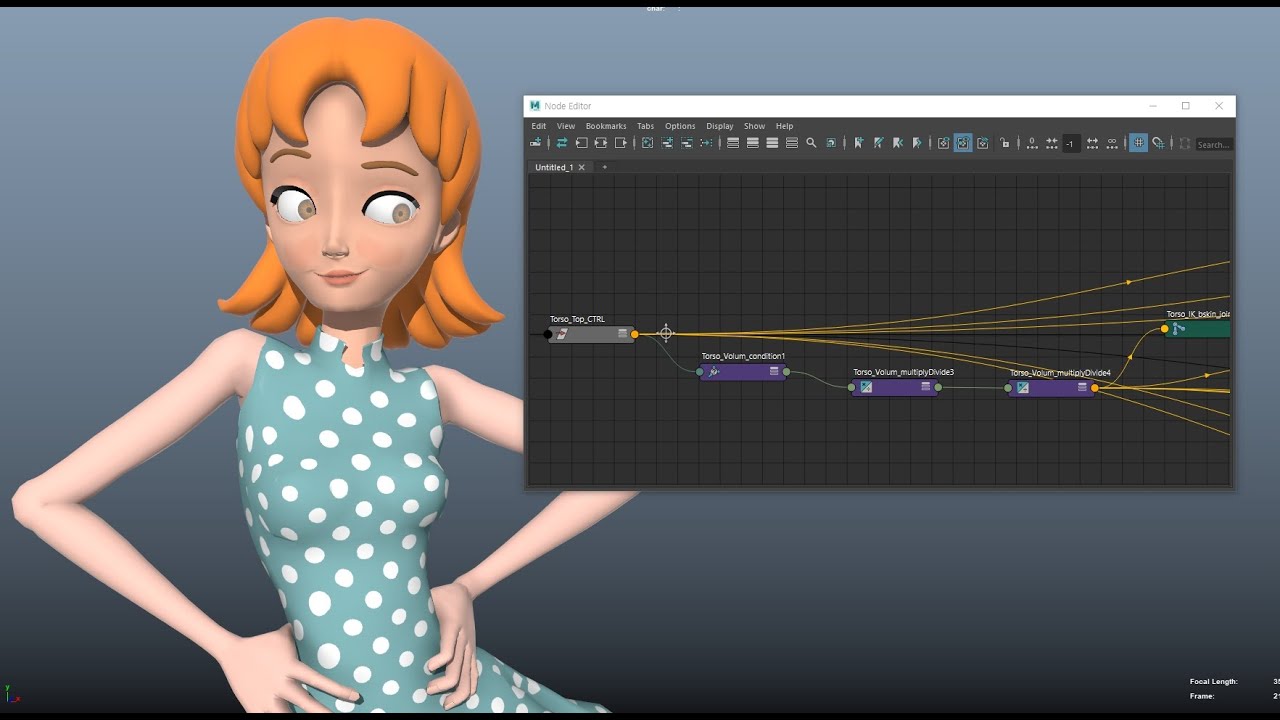This screenshot has height=720, width=1280.
Task: Maximize the Node Editor window
Action: pos(1186,106)
